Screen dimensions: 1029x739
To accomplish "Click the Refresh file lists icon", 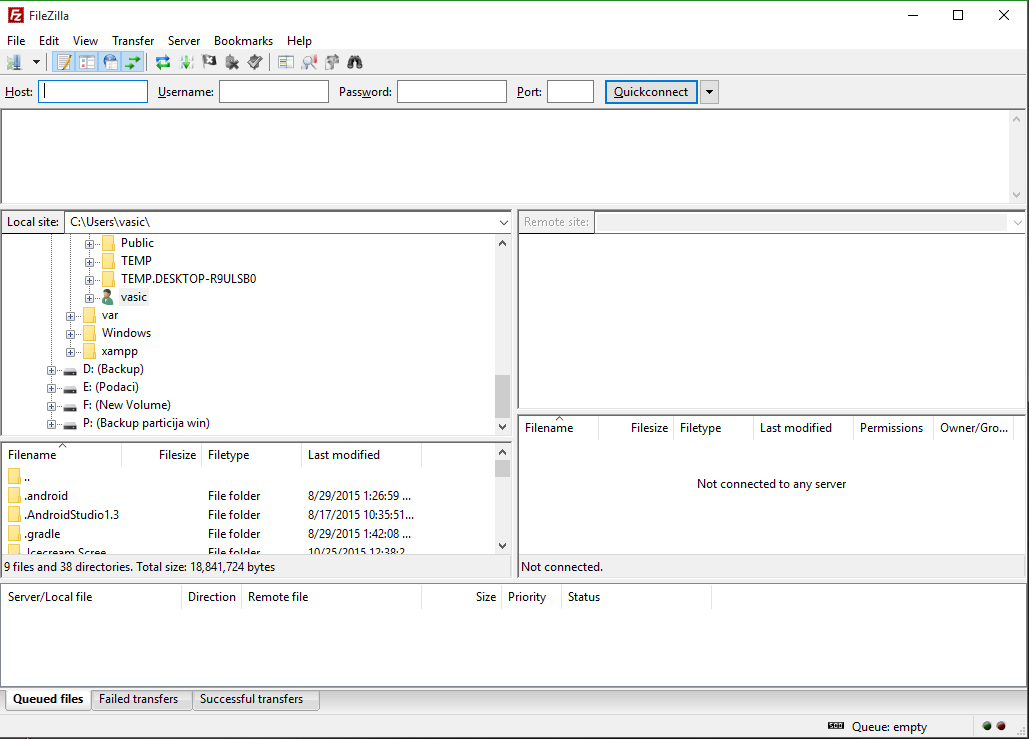I will point(163,62).
